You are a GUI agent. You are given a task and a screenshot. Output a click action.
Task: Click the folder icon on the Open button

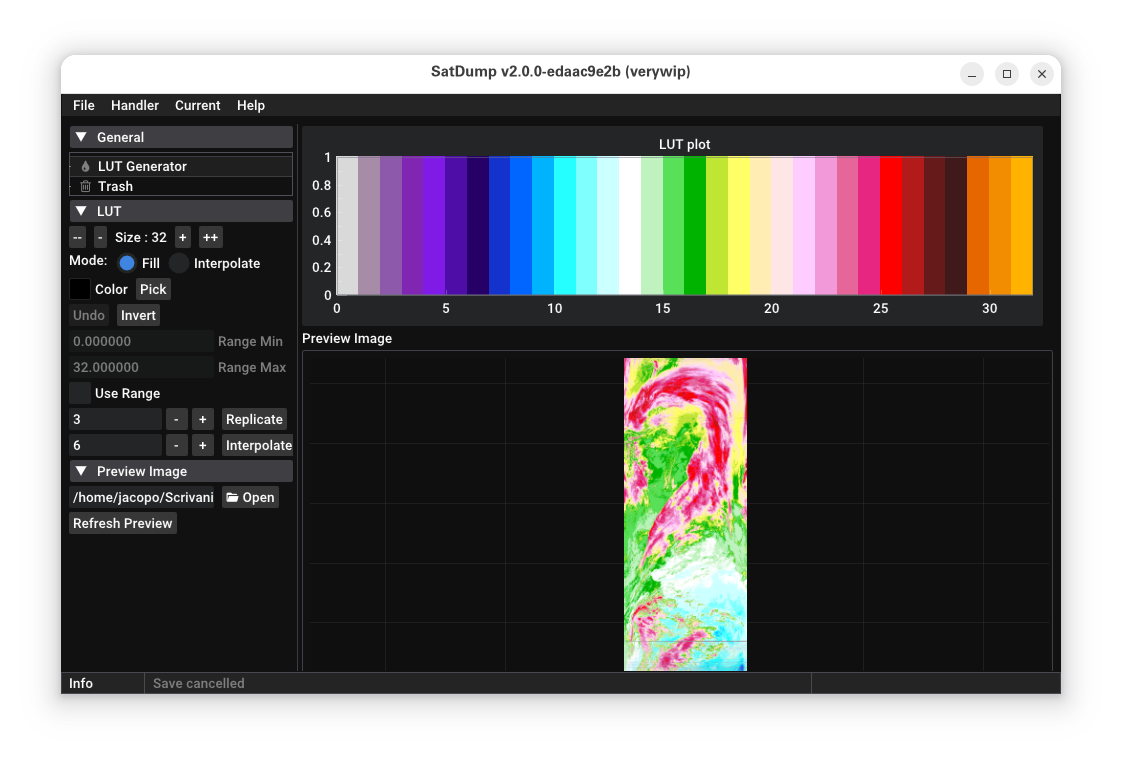pos(233,497)
